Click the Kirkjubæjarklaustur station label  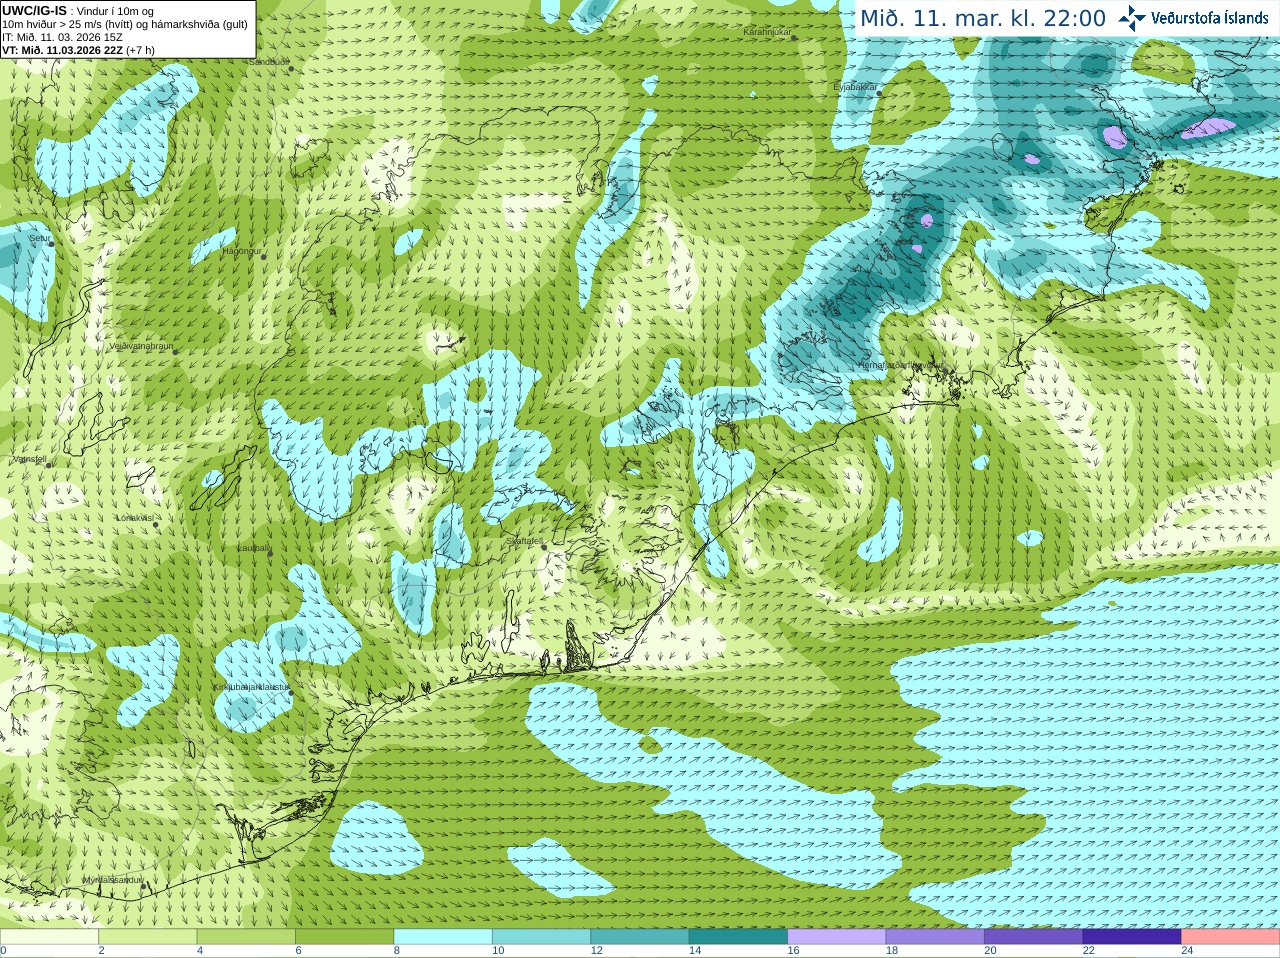pos(251,687)
